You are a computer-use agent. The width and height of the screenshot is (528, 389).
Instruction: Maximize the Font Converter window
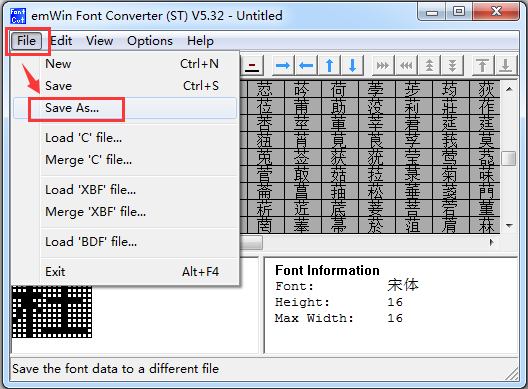(459, 12)
